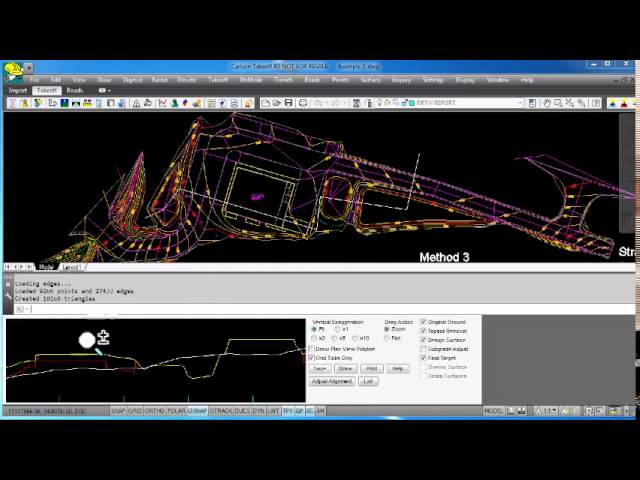The image size is (640, 480).
Task: Toggle SNAP in the status bar
Action: coord(118,411)
